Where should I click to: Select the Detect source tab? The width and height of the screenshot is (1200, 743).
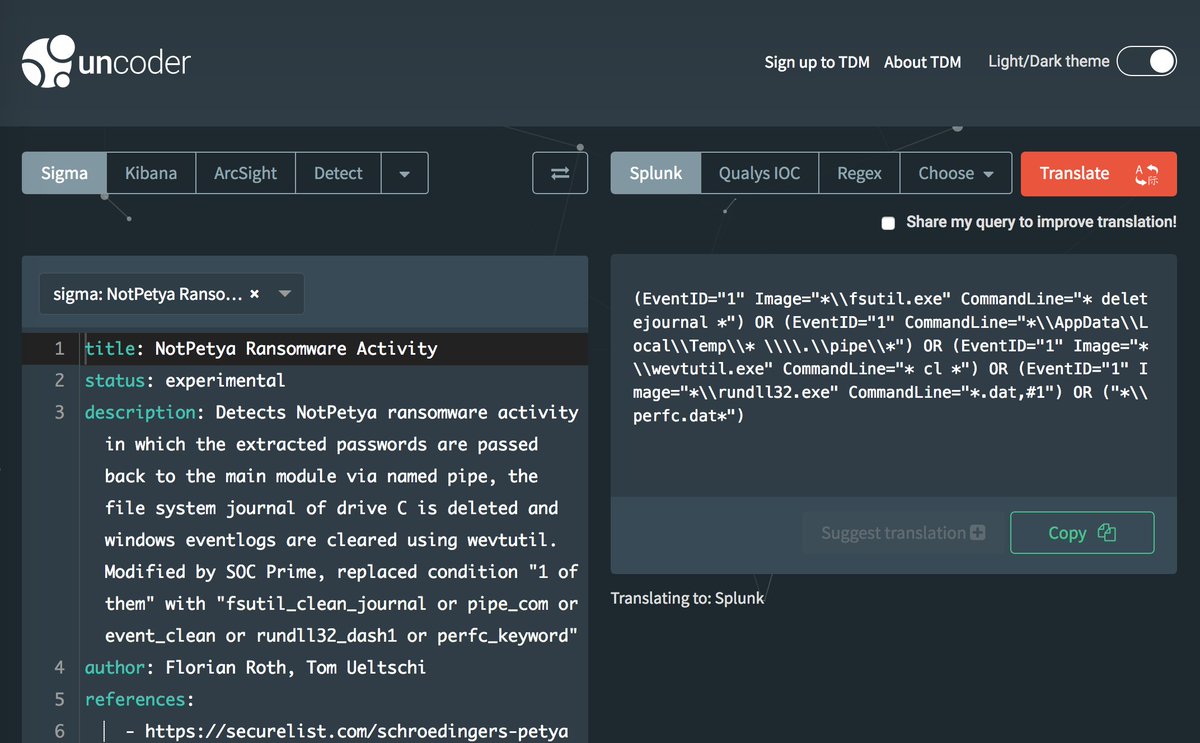(x=338, y=173)
